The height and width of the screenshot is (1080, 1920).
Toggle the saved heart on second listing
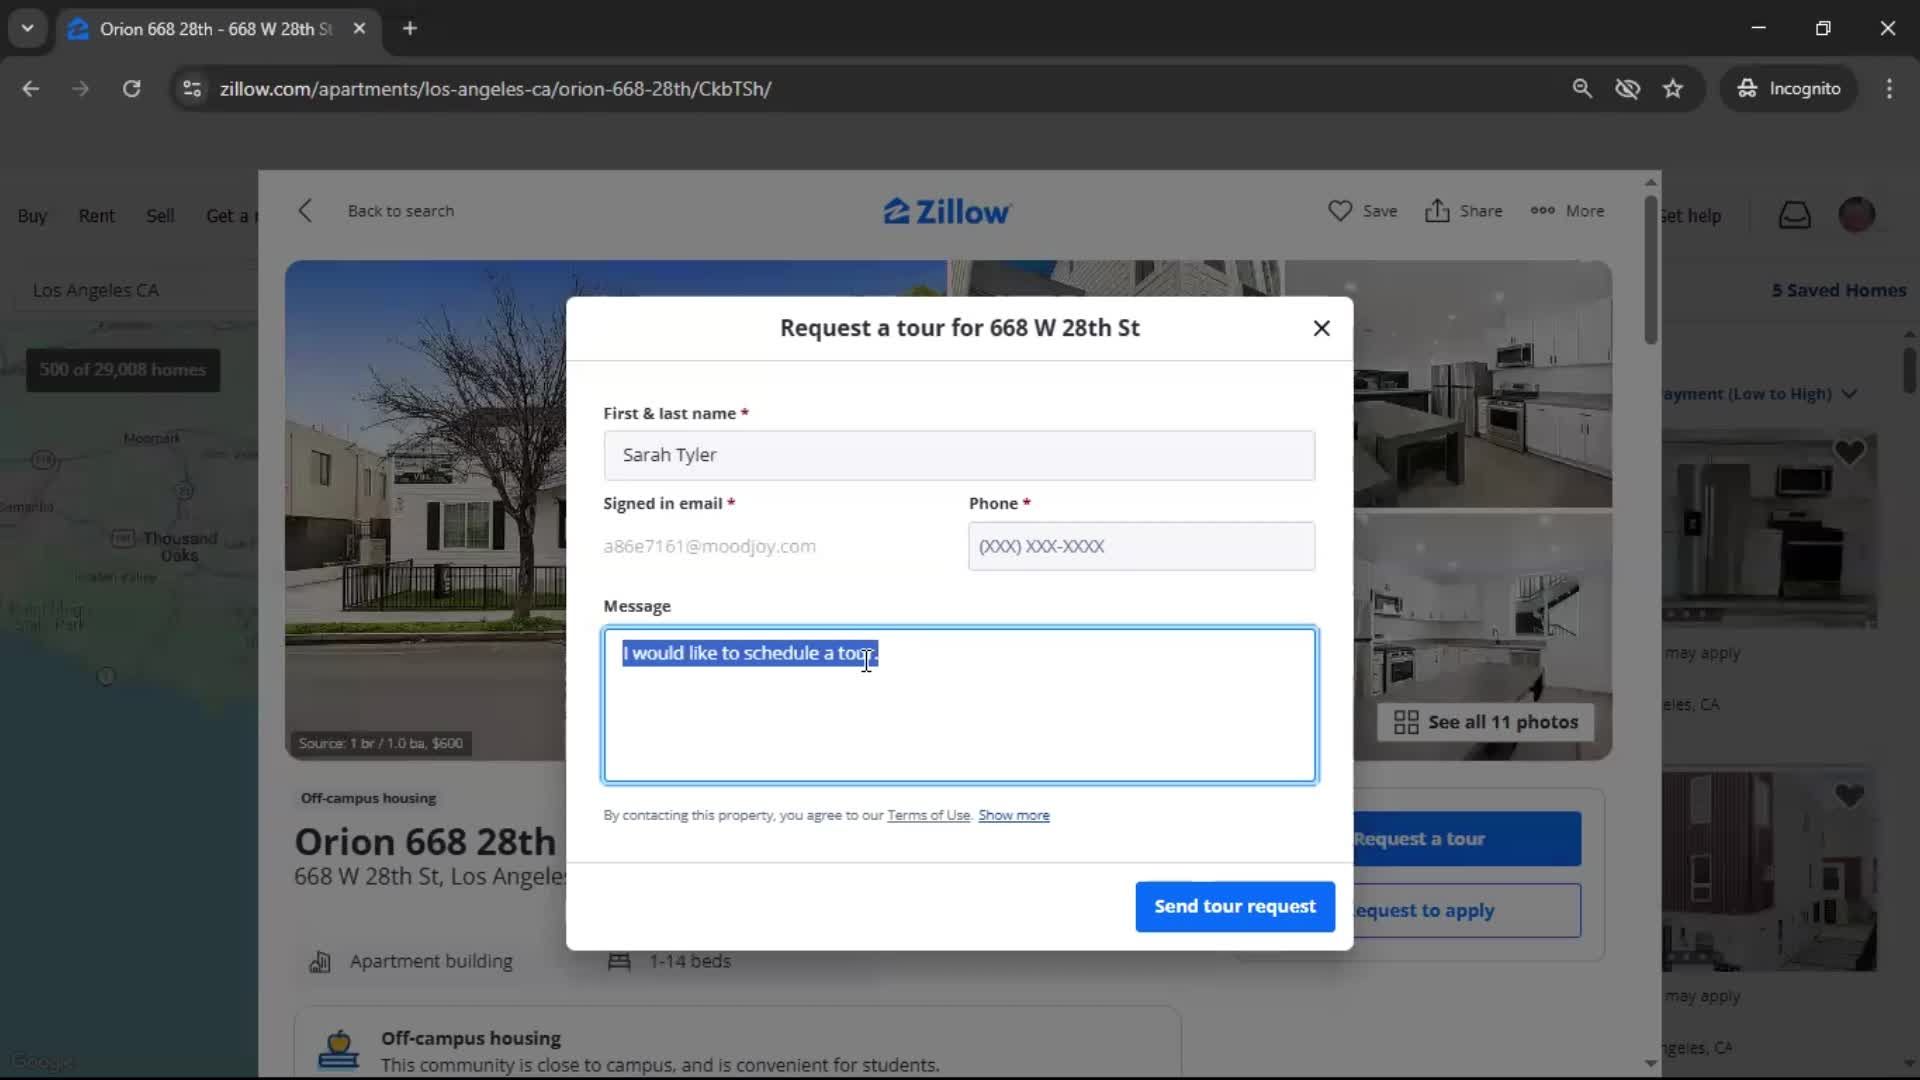coord(1849,796)
